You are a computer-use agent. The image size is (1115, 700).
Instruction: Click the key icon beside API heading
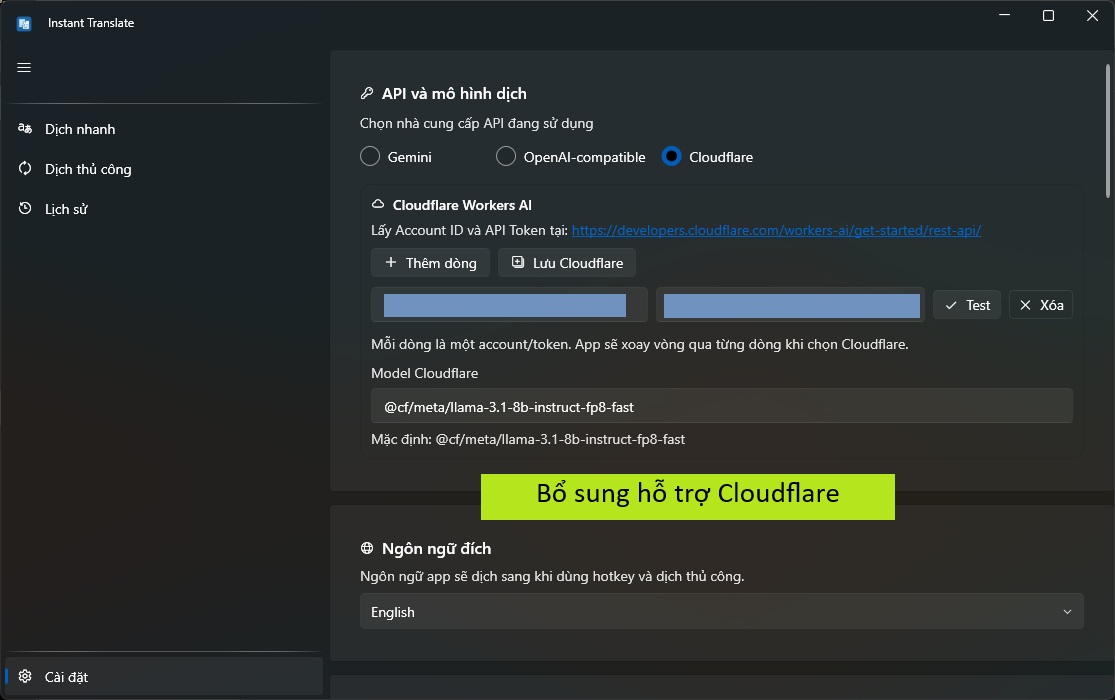pyautogui.click(x=367, y=93)
